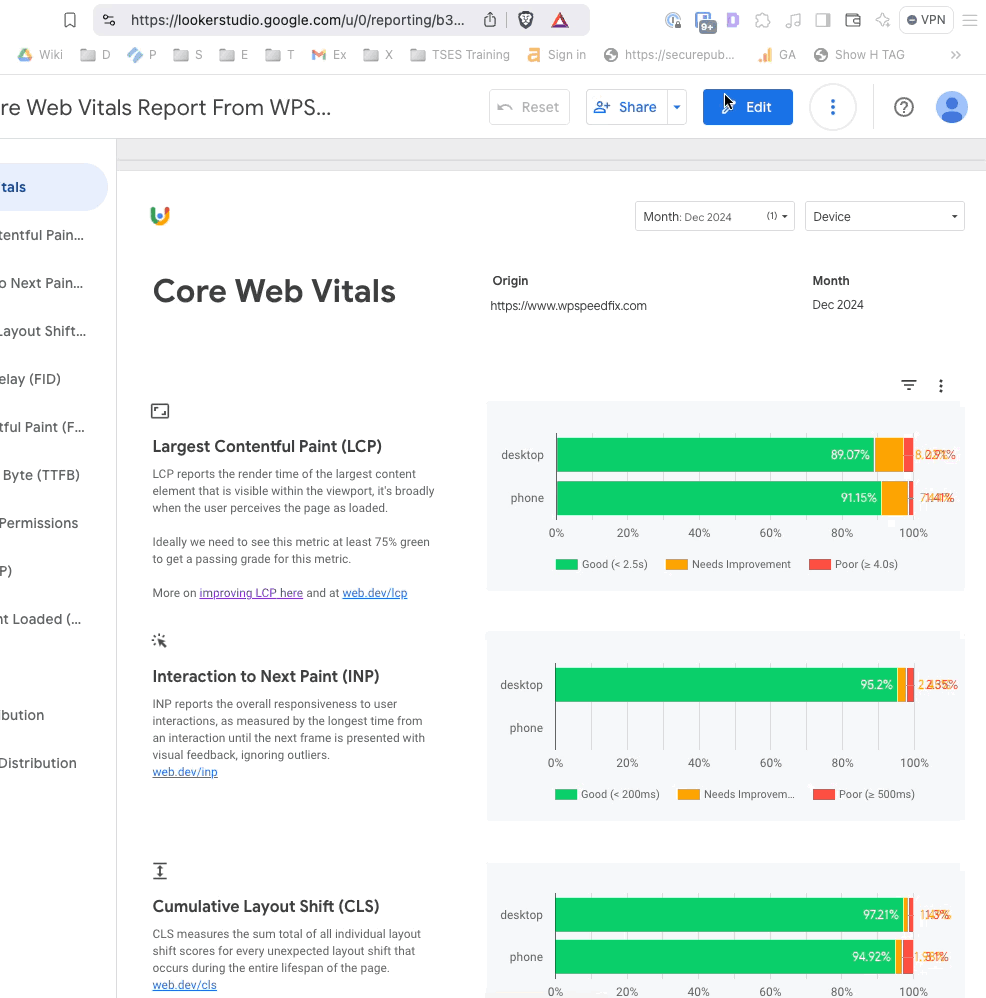Open the LCP chart three-dot menu
This screenshot has height=998, width=986.
[941, 386]
